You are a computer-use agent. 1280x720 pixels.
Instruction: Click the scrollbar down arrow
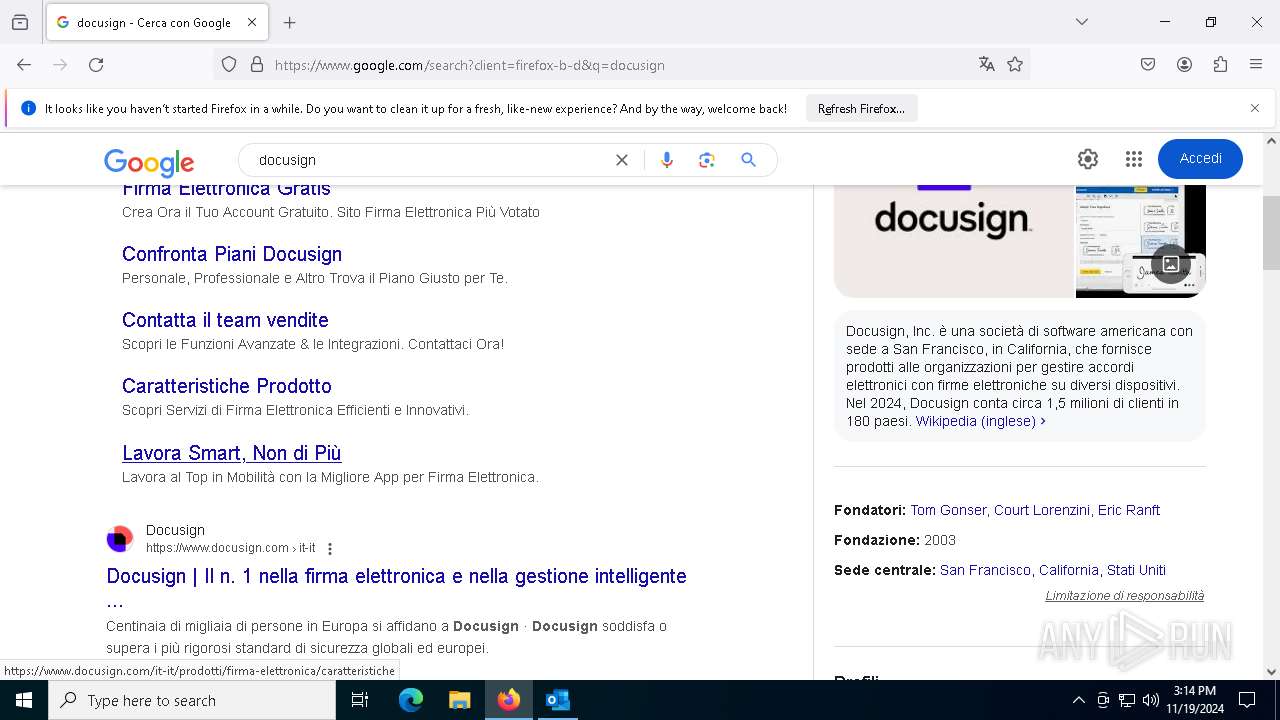[x=1271, y=672]
